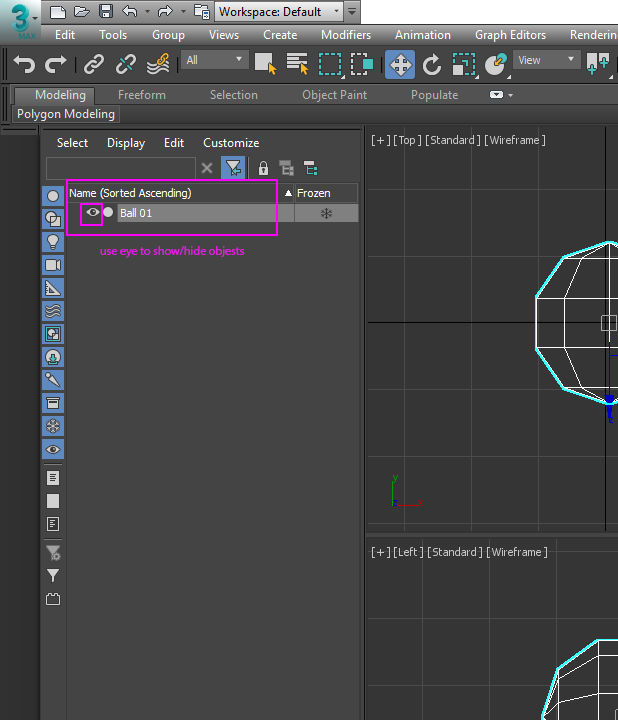The image size is (618, 720).
Task: Click the Undo arrow in main toolbar
Action: click(25, 64)
